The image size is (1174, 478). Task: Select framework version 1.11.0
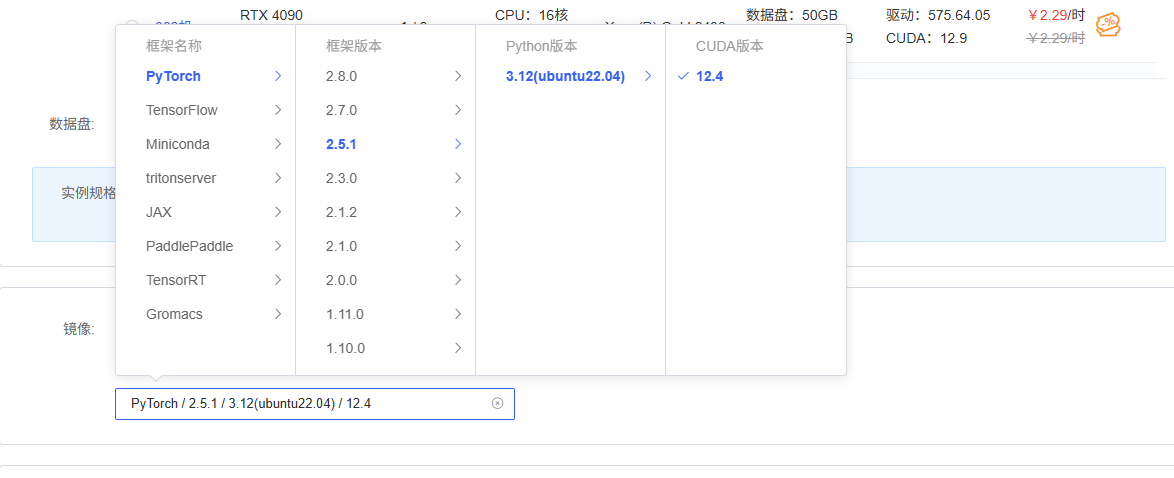pos(386,314)
